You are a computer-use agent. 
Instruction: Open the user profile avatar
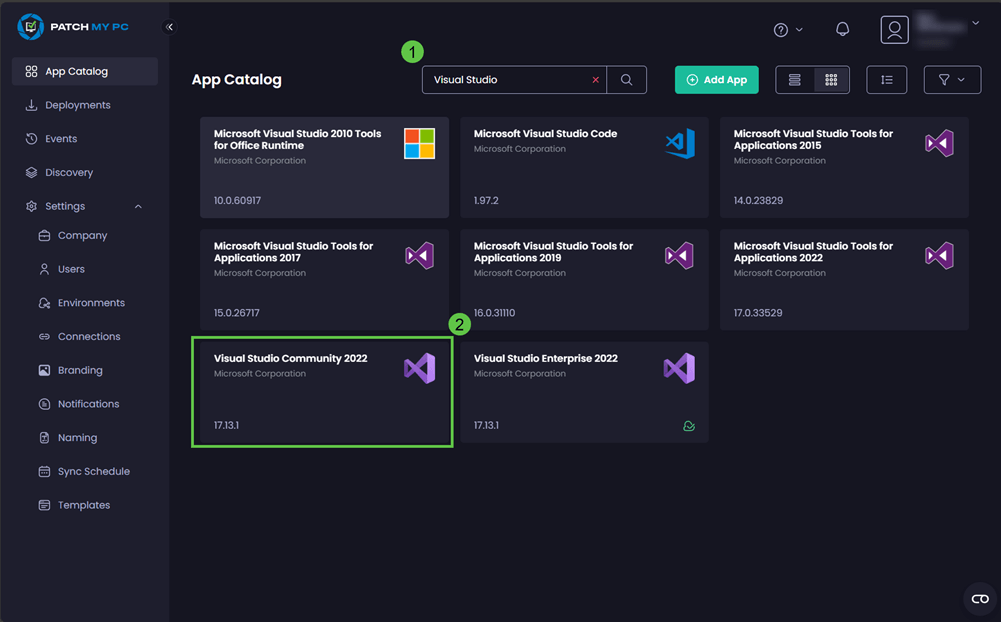pyautogui.click(x=894, y=29)
